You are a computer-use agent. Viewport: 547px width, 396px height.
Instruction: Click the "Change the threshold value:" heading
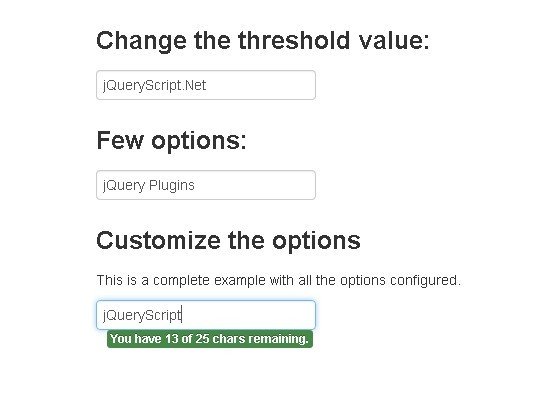point(263,41)
